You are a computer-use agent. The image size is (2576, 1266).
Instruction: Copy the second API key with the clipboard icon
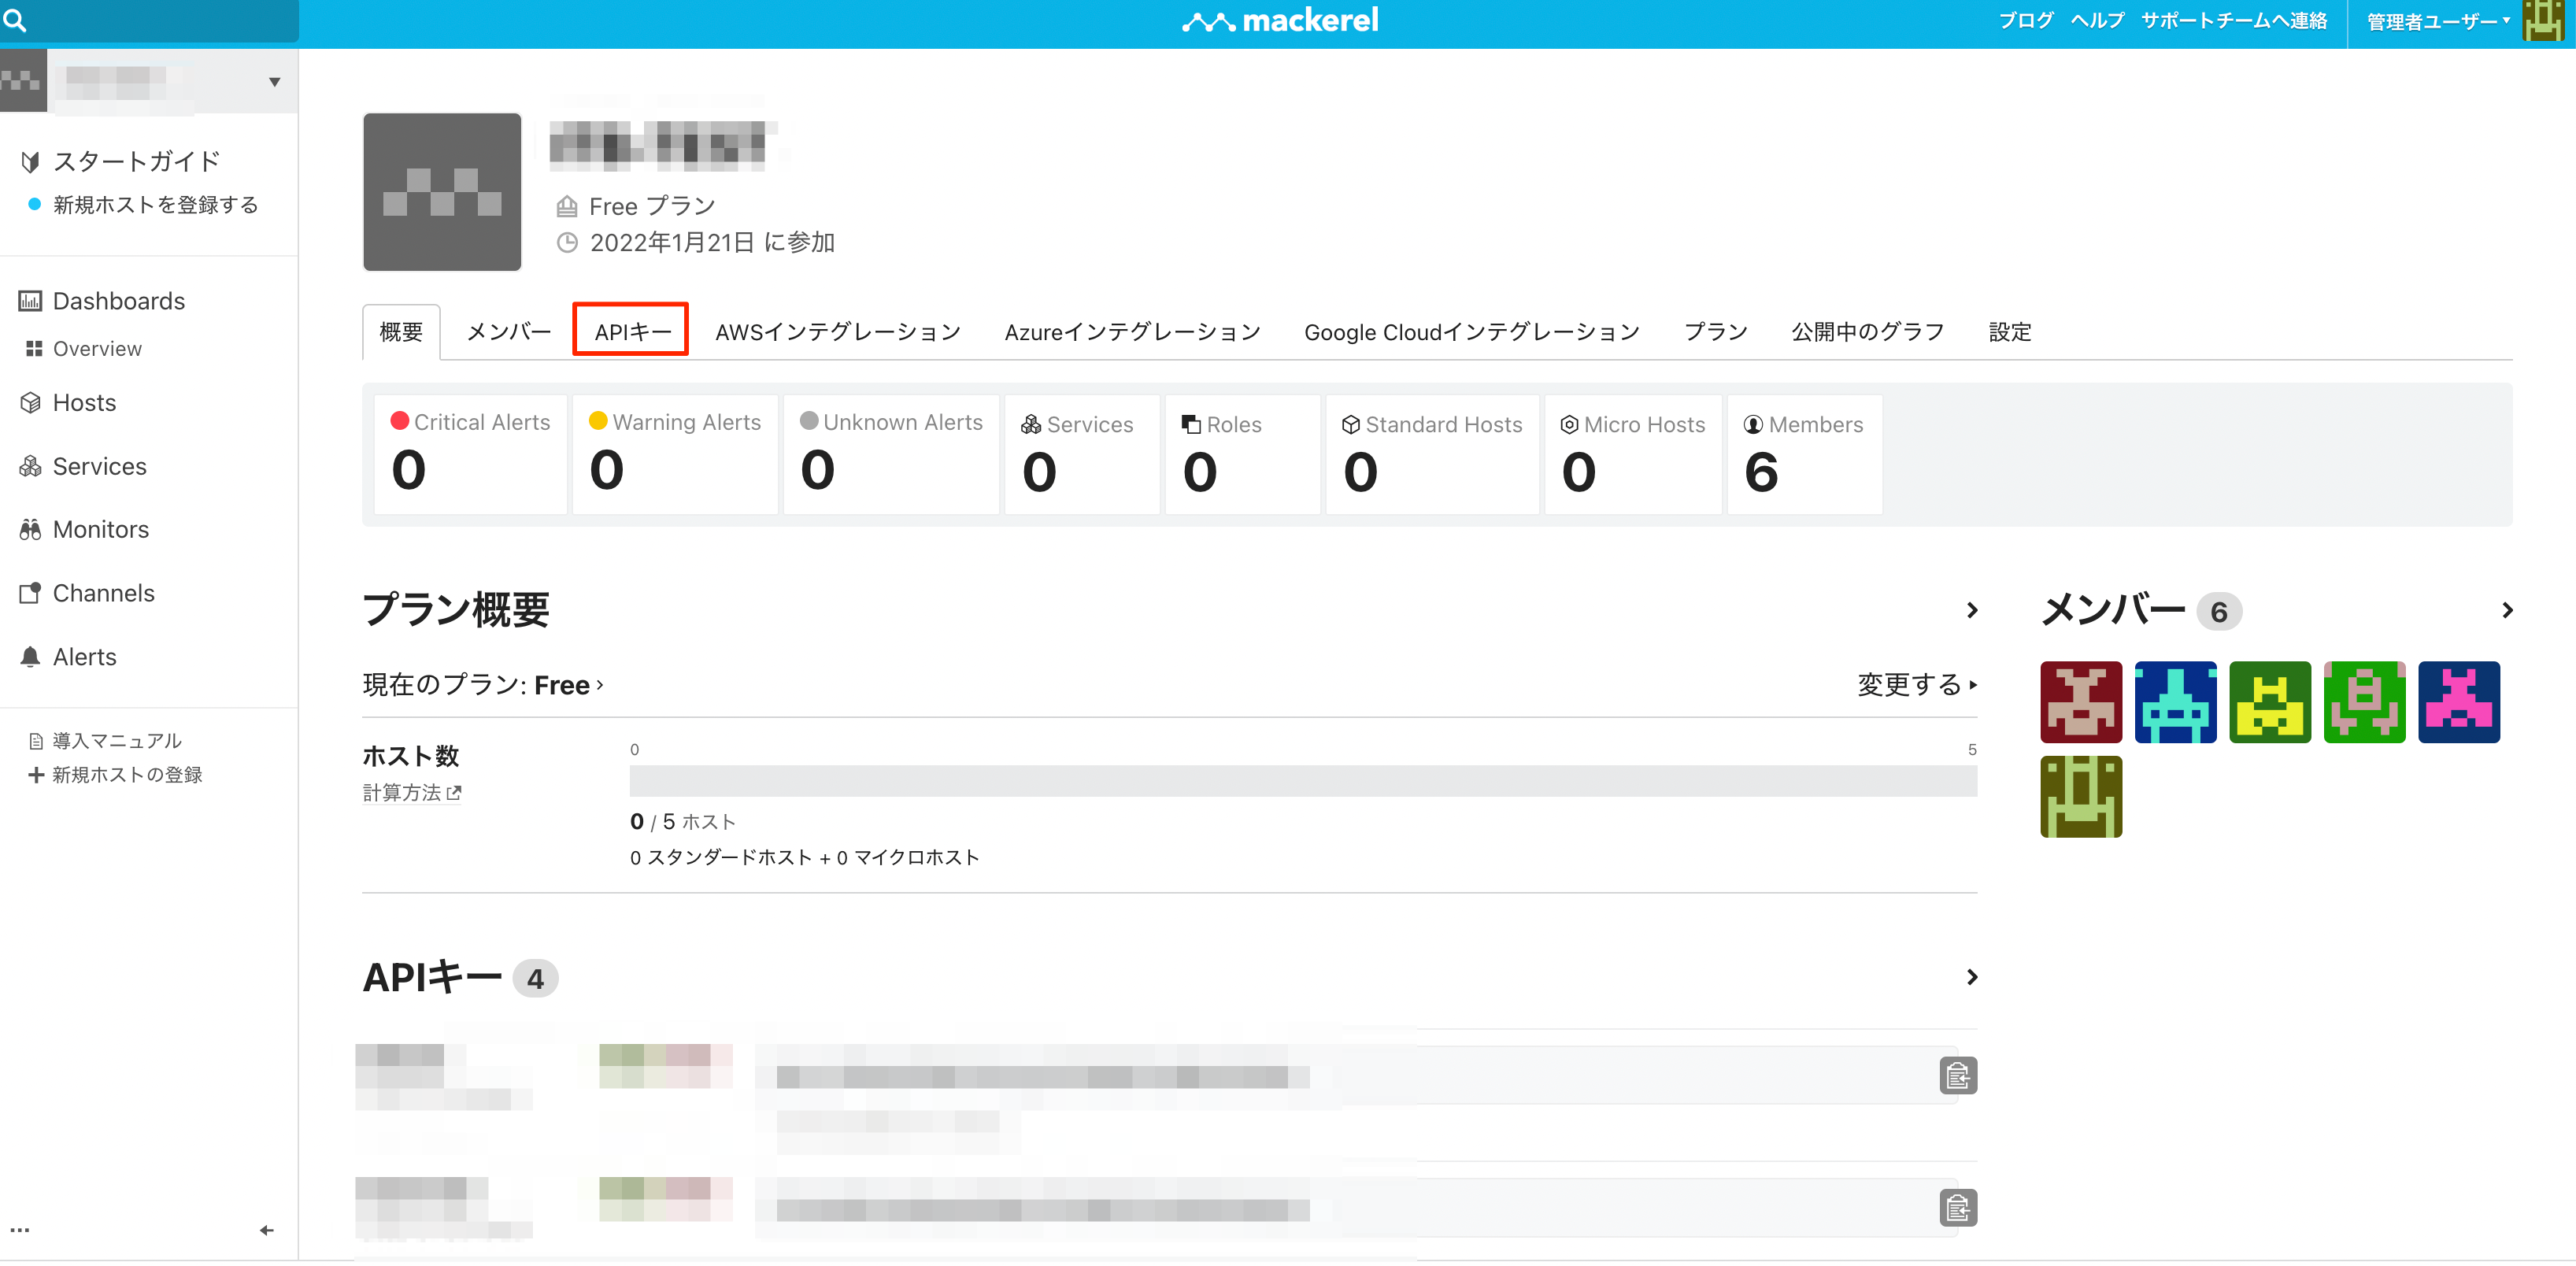tap(1957, 1208)
